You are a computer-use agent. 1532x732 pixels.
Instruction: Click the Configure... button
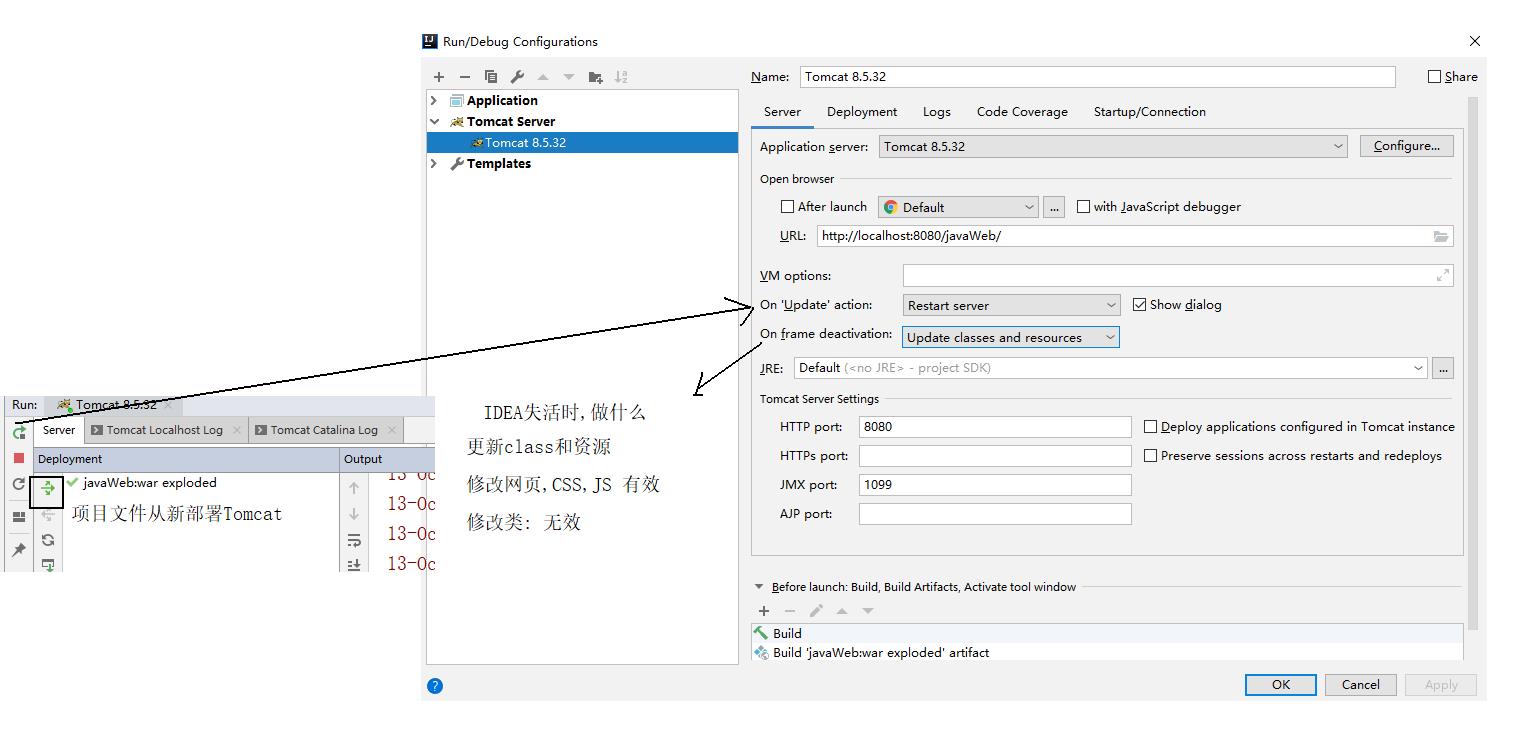tap(1406, 146)
